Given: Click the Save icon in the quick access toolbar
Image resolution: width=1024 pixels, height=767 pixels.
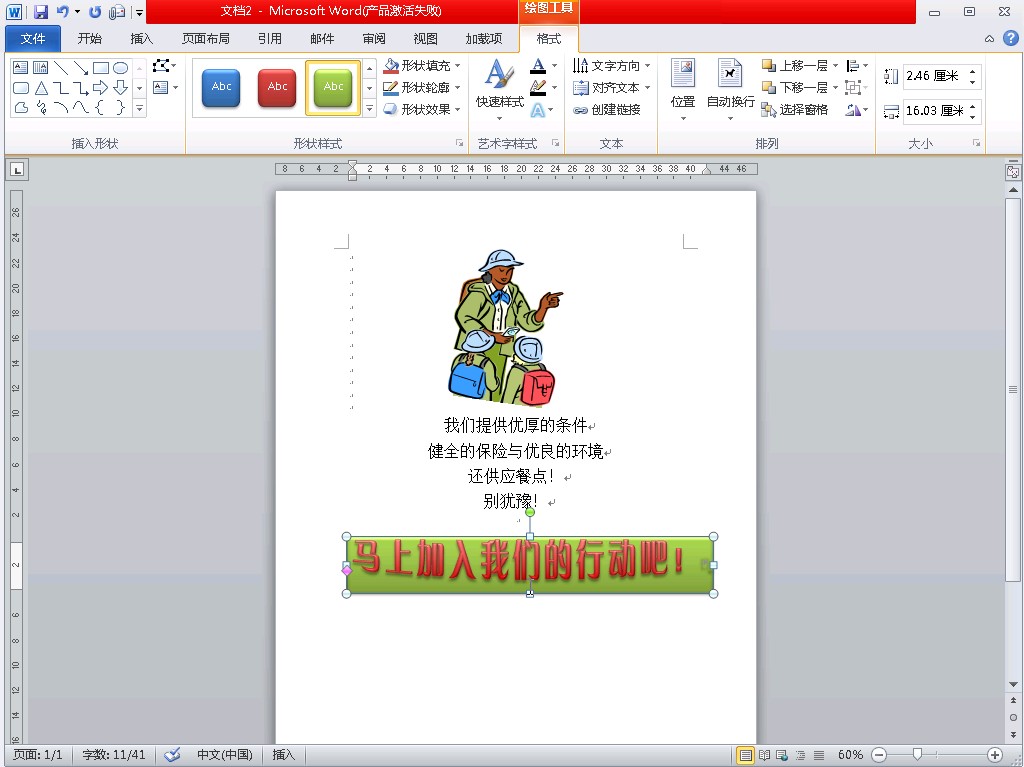Looking at the screenshot, I should (x=41, y=12).
